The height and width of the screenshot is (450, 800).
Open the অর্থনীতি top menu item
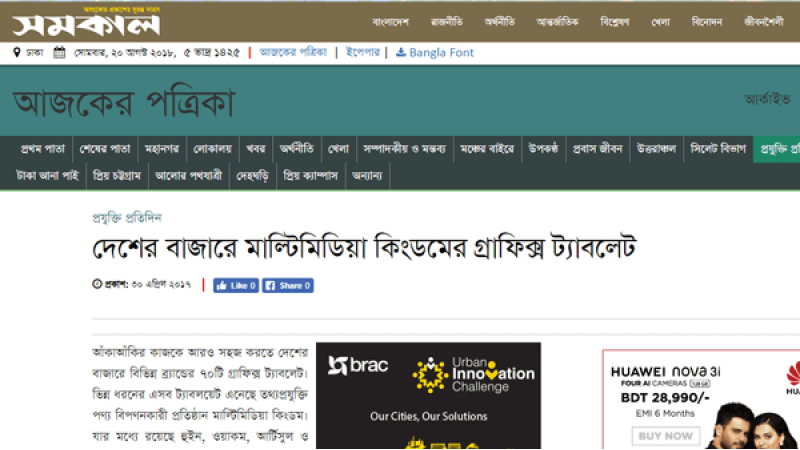(x=499, y=22)
